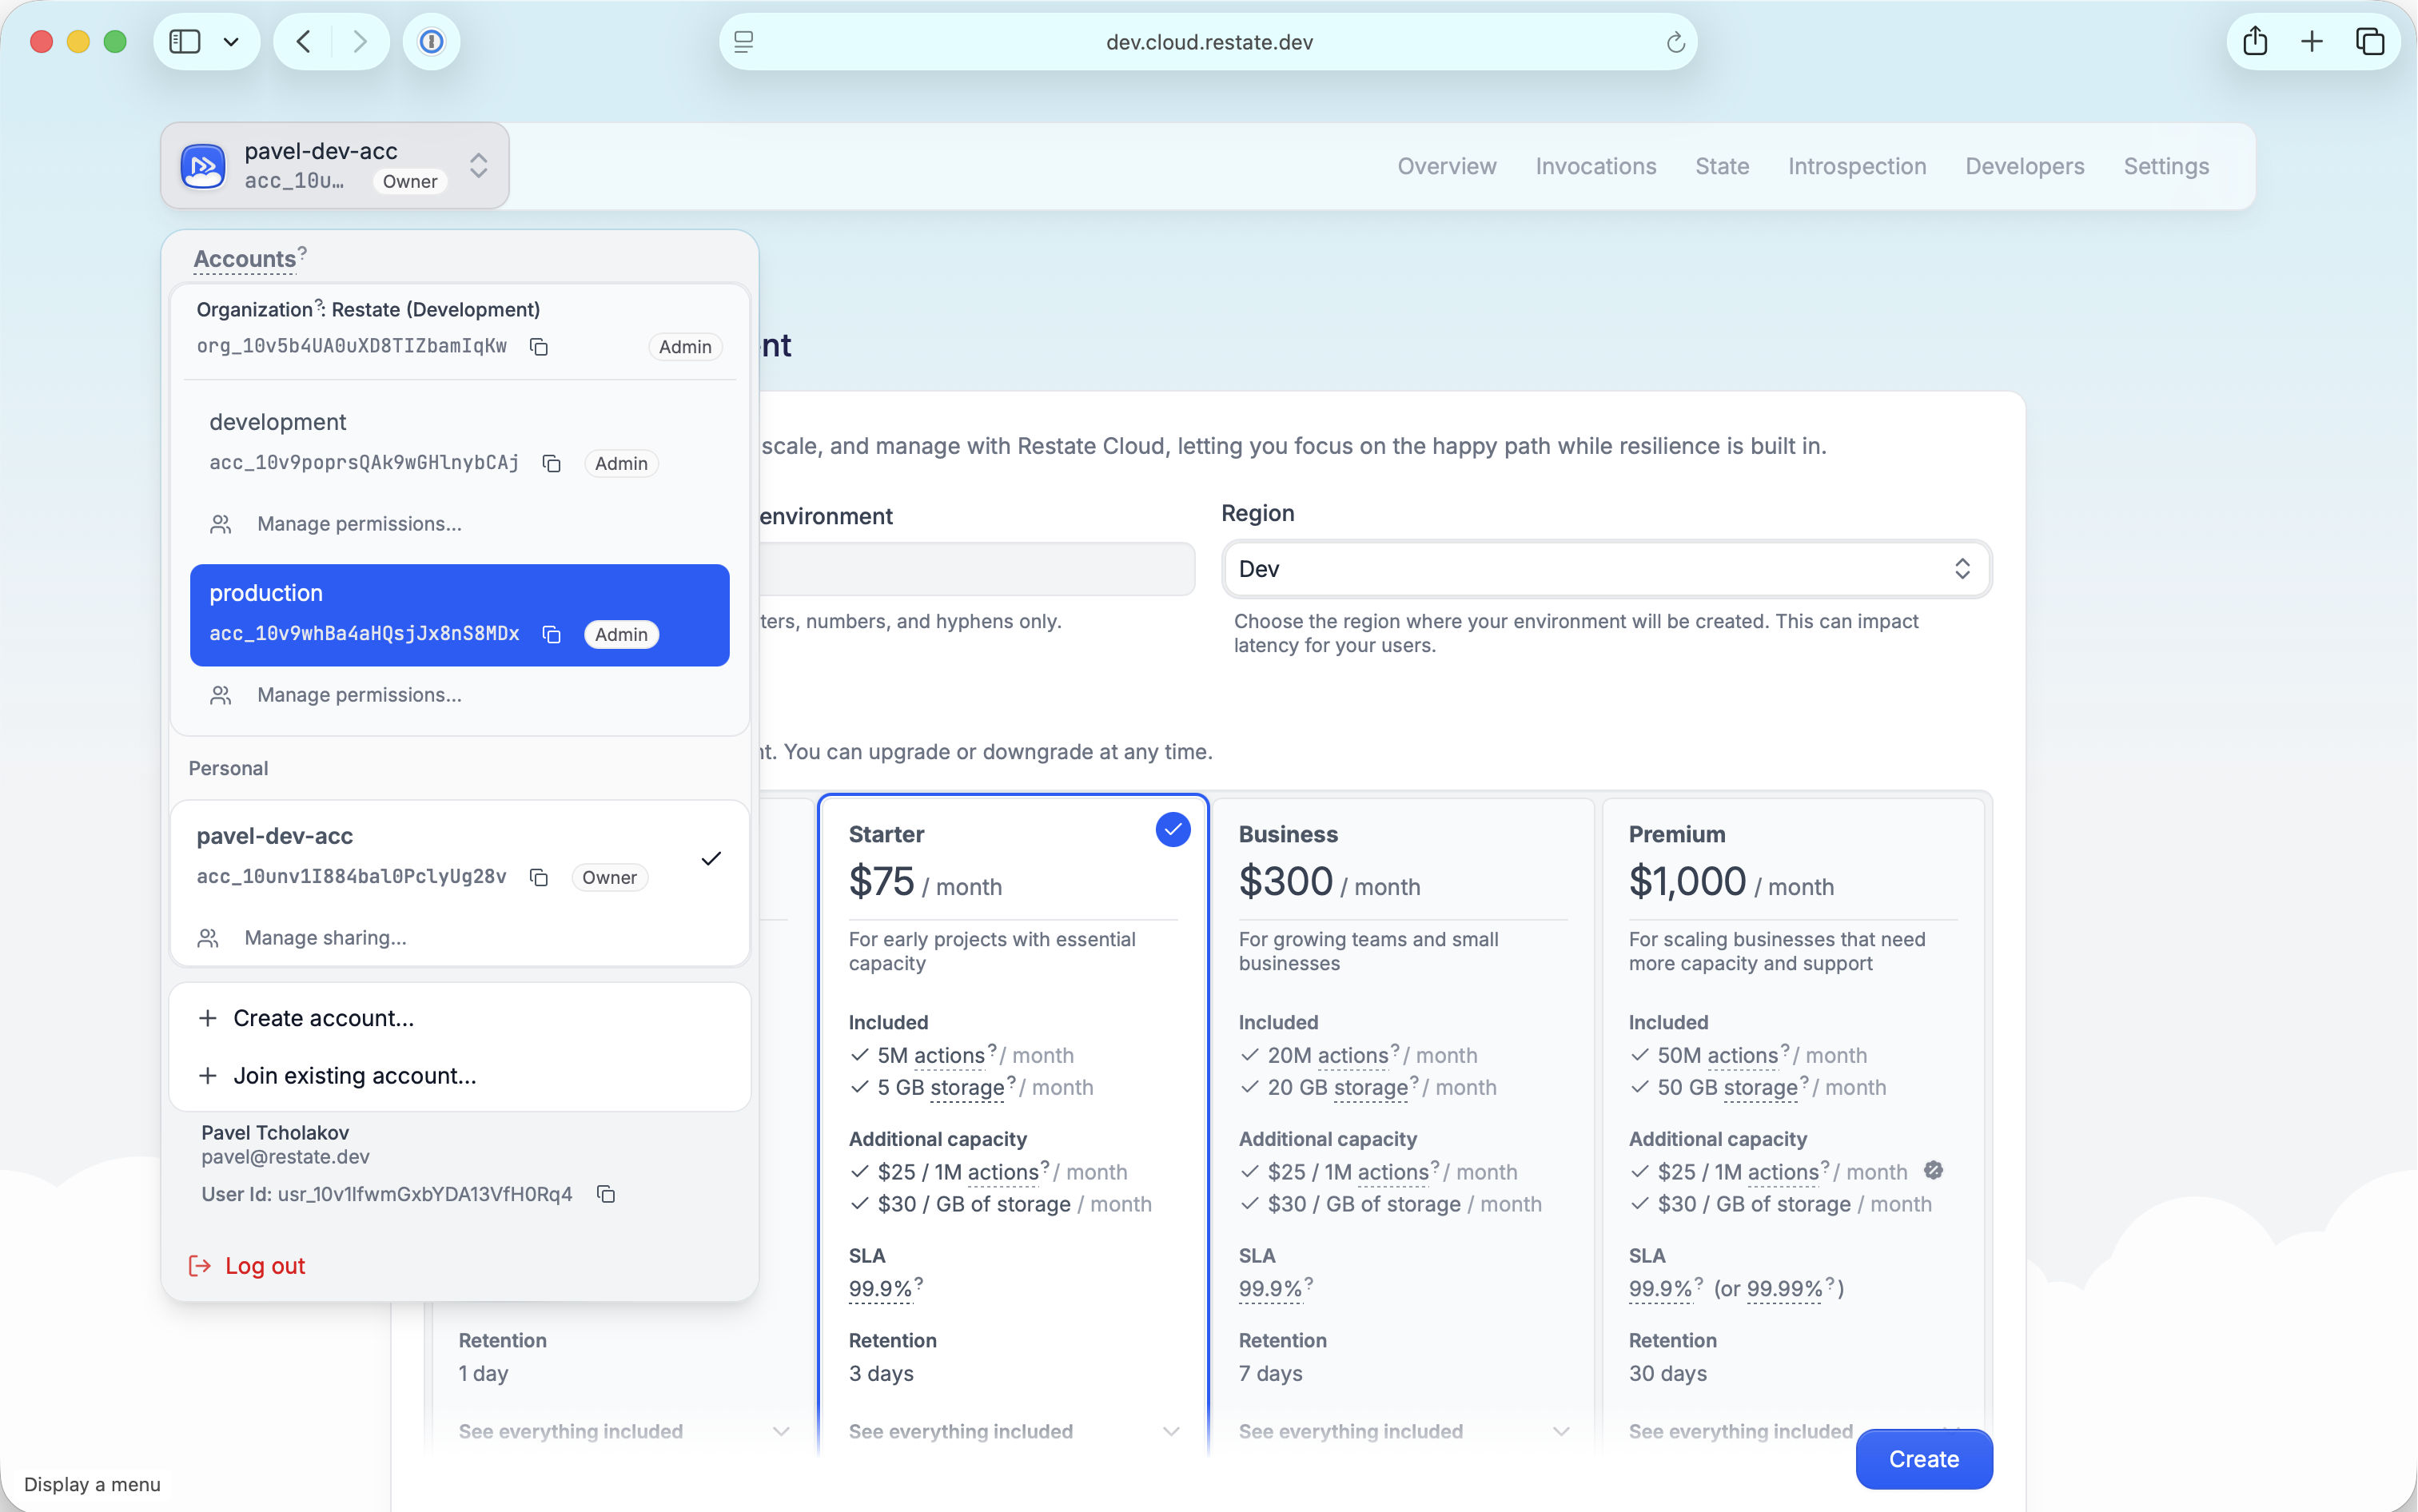Viewport: 2418px width, 1512px height.
Task: Expand the account switcher chevron
Action: point(479,165)
